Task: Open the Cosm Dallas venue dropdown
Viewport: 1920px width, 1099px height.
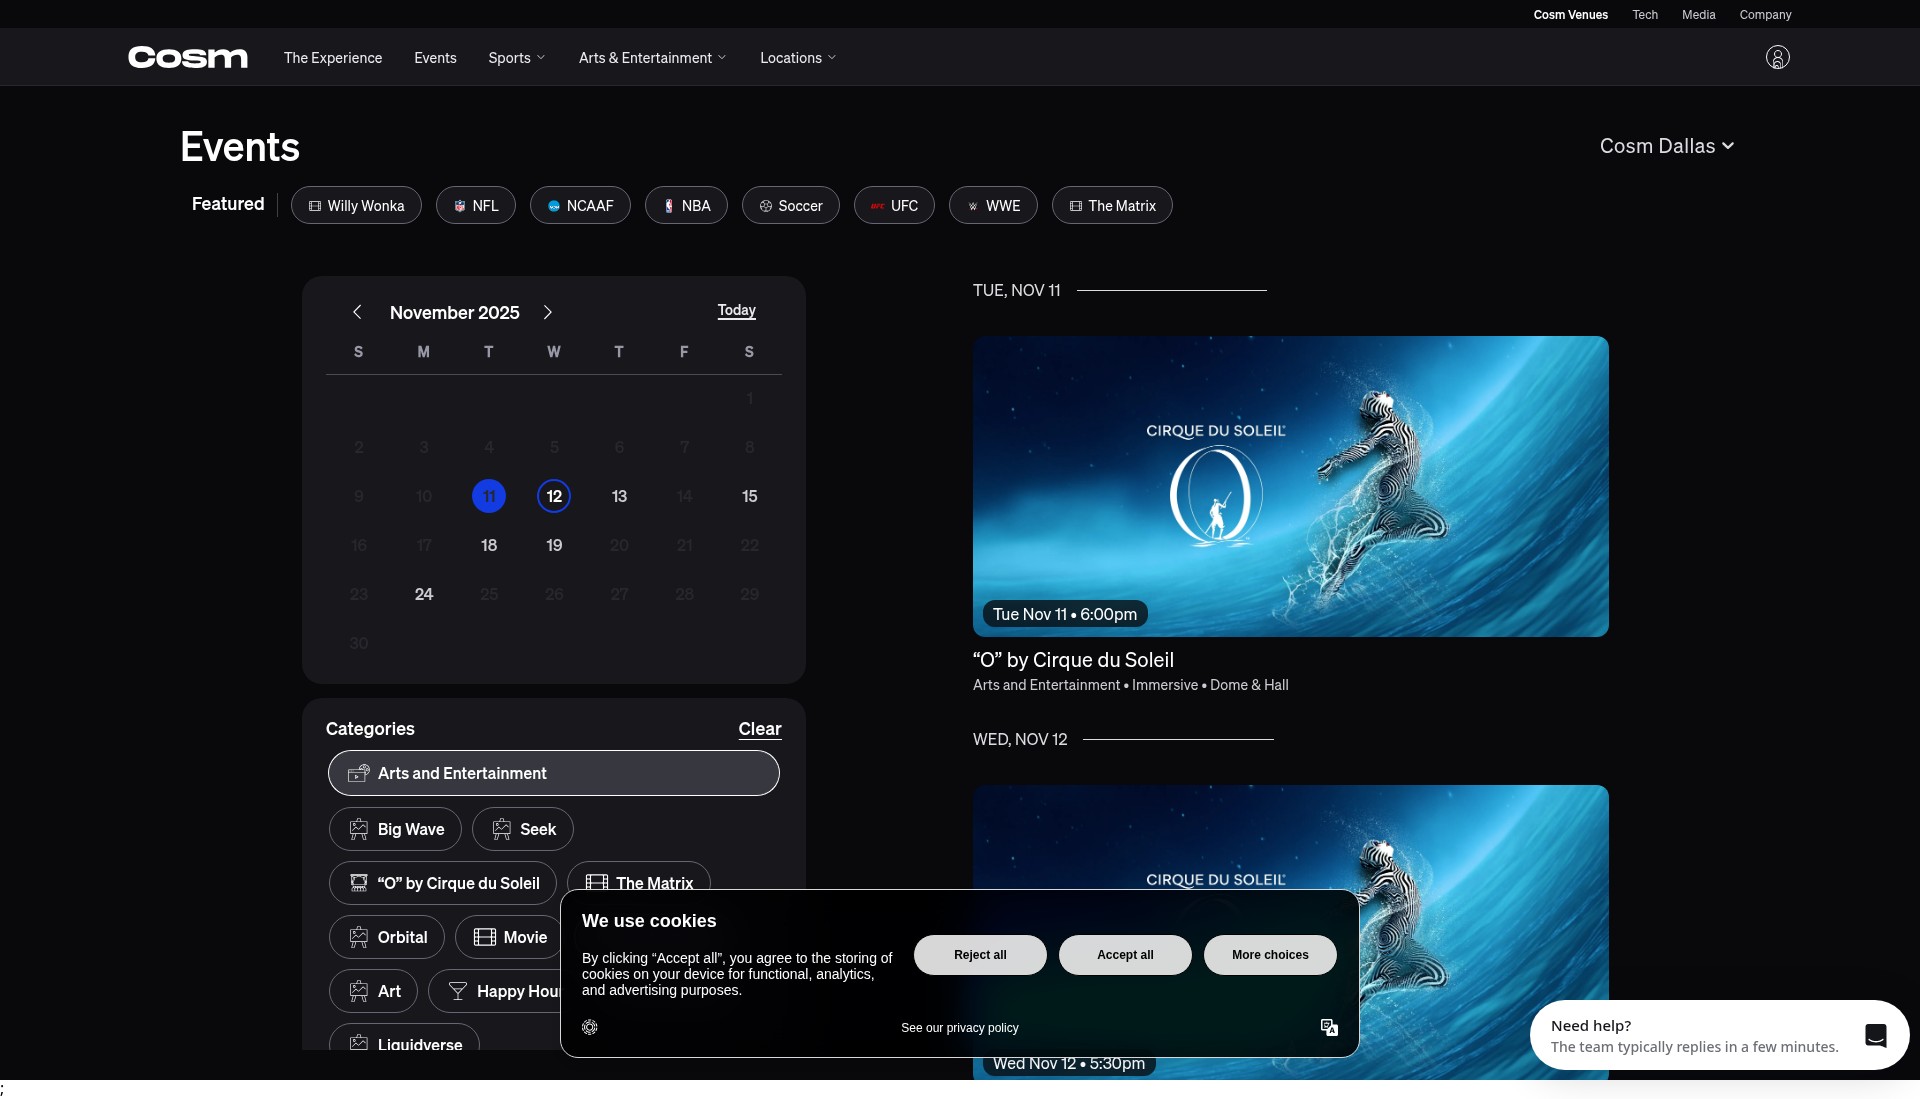Action: click(x=1666, y=146)
